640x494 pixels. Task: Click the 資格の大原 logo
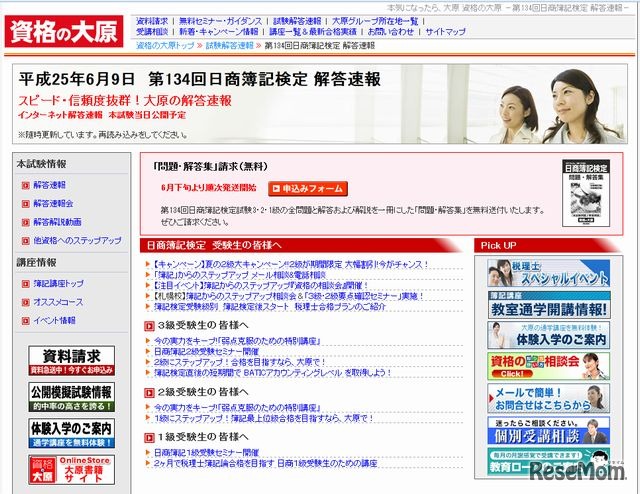click(64, 31)
